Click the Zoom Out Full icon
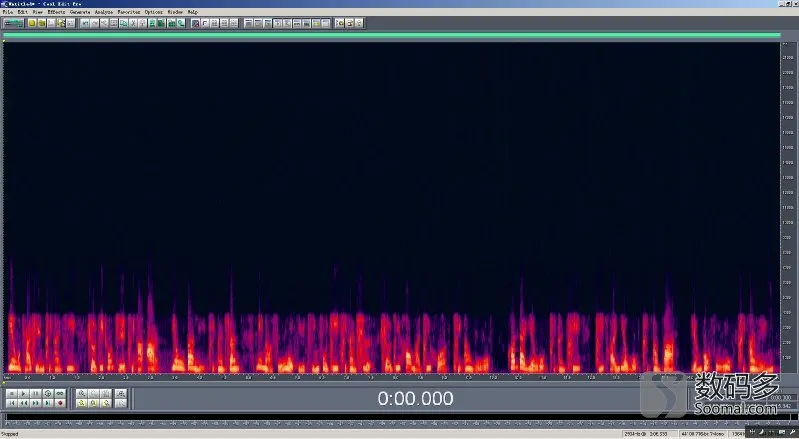The width and height of the screenshot is (799, 439). point(106,394)
